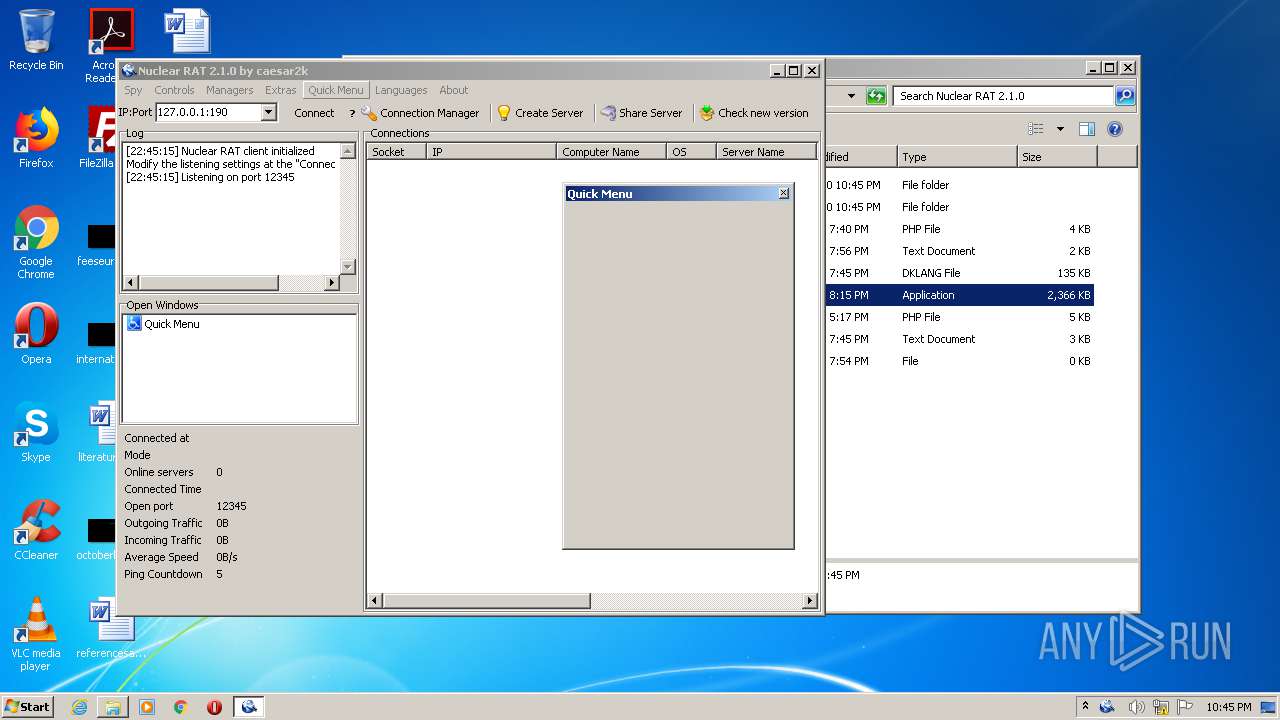Click the question mark help button
The height and width of the screenshot is (720, 1280).
(x=352, y=113)
